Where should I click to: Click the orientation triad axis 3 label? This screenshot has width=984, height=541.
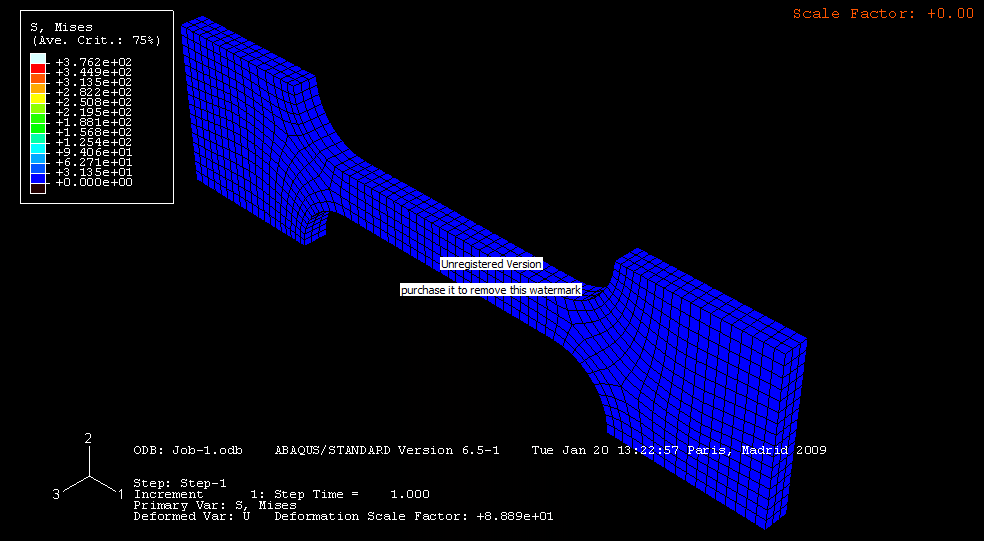[x=57, y=494]
